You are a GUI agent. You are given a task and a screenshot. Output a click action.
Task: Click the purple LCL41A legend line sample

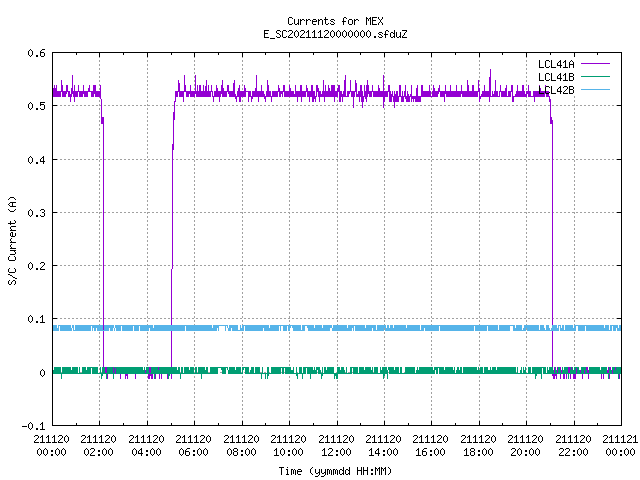coord(595,64)
